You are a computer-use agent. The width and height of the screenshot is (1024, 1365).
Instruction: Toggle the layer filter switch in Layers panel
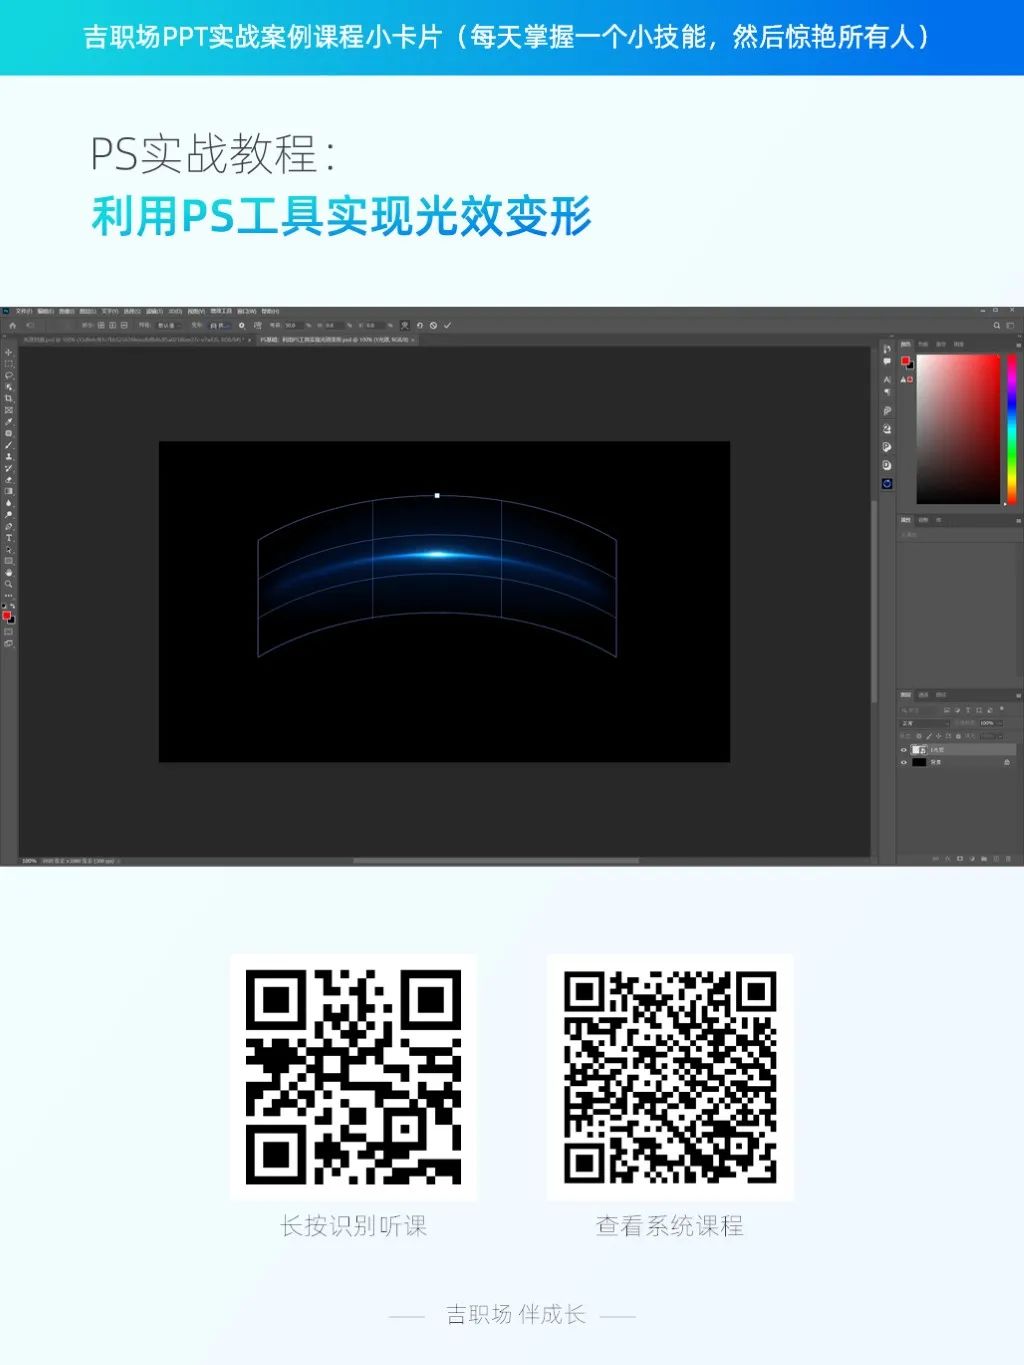pos(1002,708)
